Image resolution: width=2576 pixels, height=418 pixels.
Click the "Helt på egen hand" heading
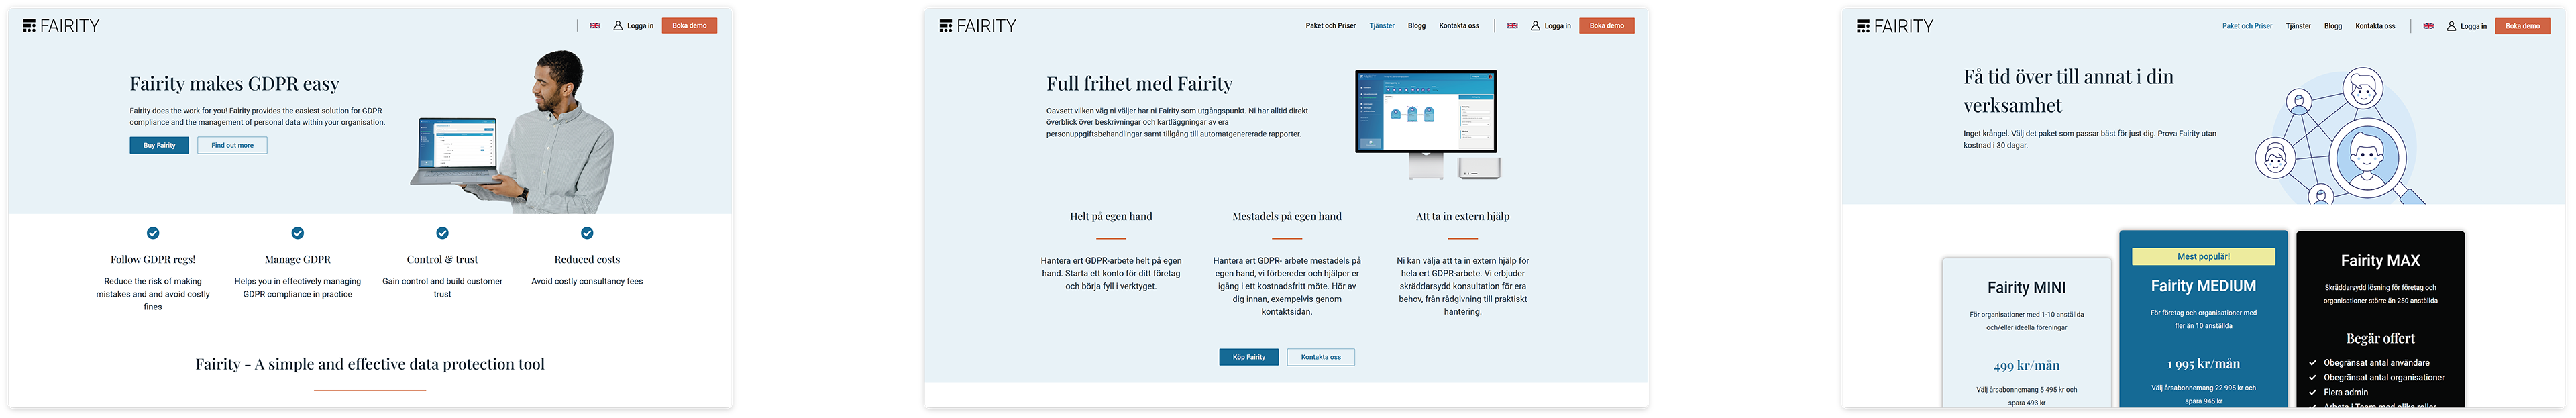(x=1111, y=216)
